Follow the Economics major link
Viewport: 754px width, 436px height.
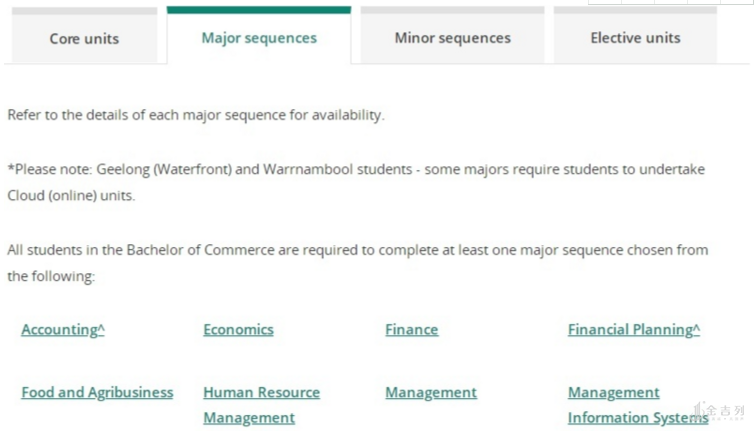(x=238, y=330)
